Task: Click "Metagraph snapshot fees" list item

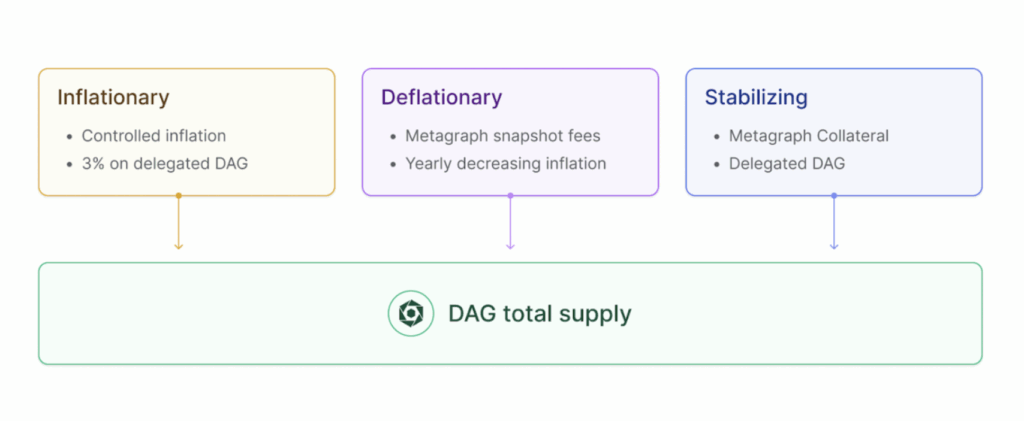Action: [x=503, y=136]
